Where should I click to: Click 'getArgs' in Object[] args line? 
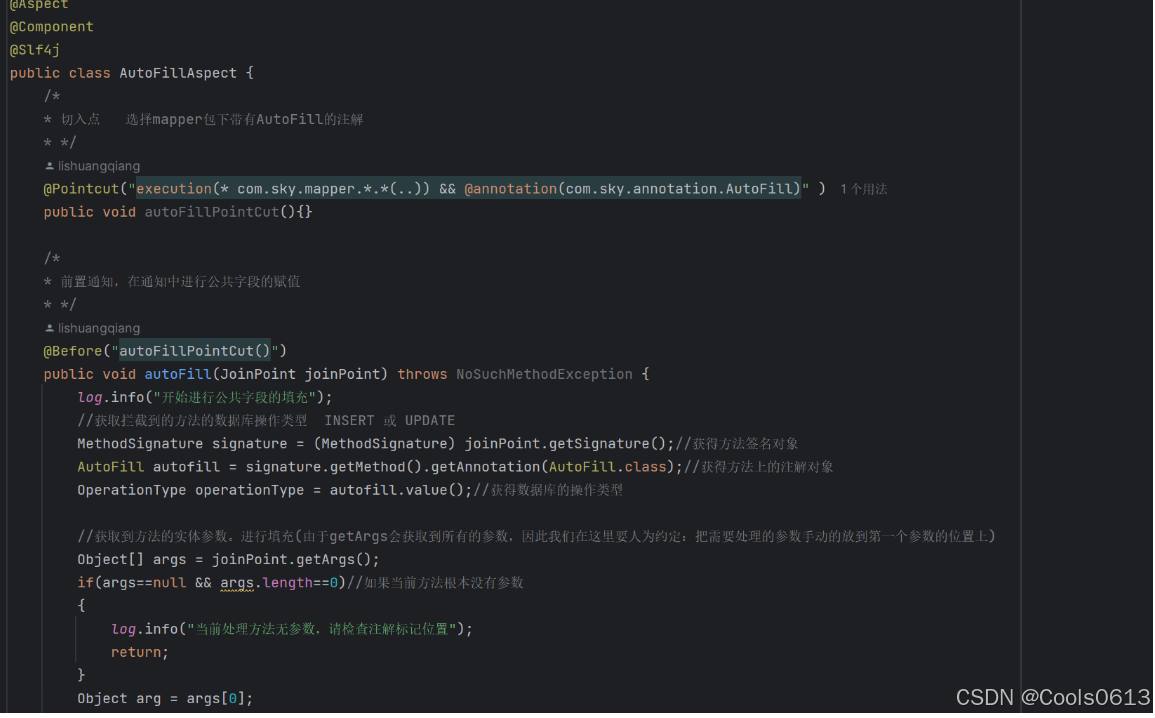[x=326, y=560]
